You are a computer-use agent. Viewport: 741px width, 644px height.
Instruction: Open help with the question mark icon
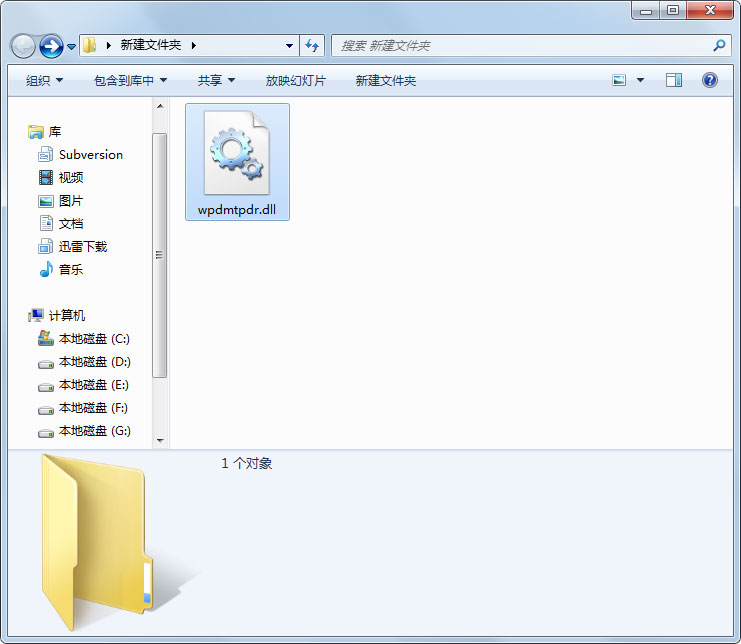(x=710, y=80)
